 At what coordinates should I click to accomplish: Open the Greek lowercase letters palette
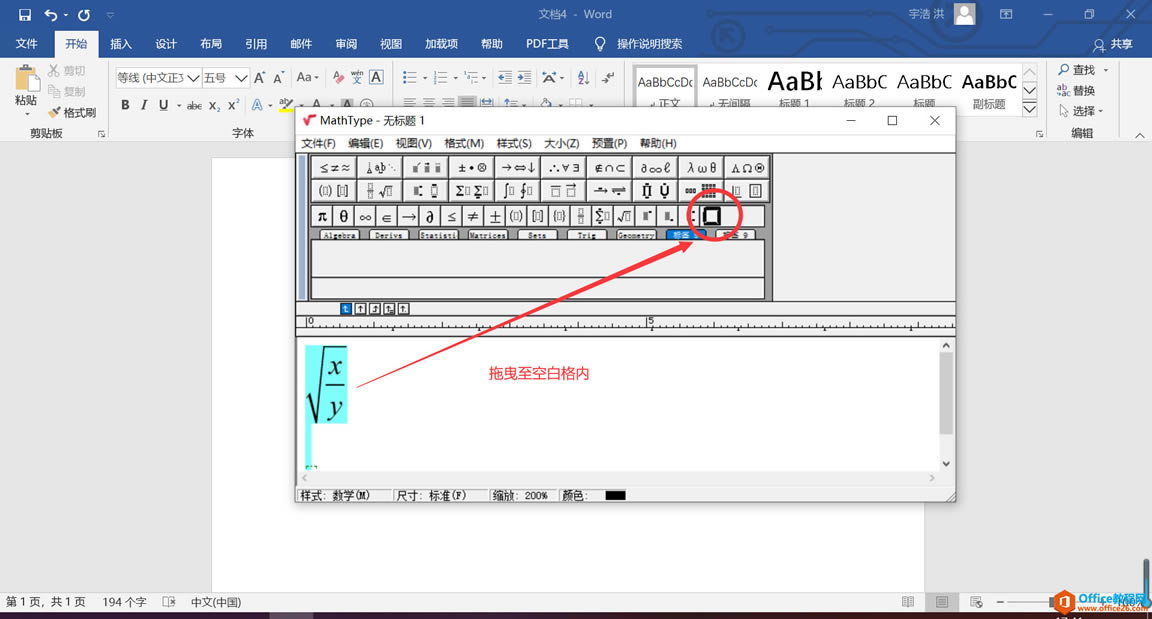point(701,167)
